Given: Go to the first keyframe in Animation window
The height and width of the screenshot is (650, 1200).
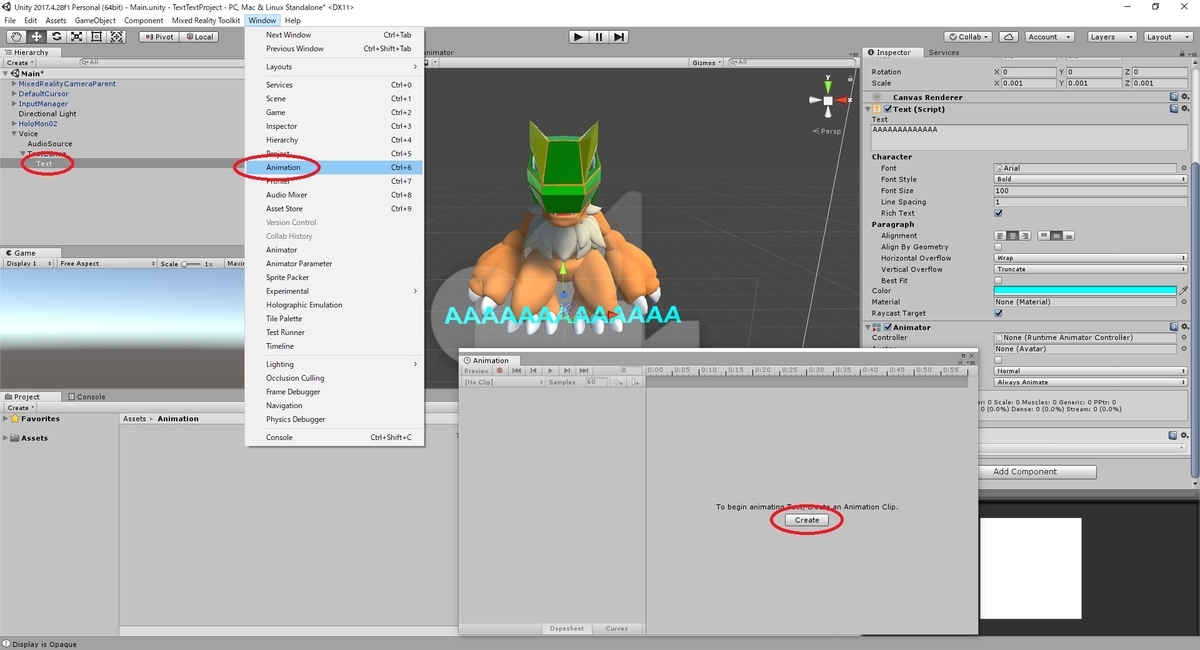Looking at the screenshot, I should point(517,371).
